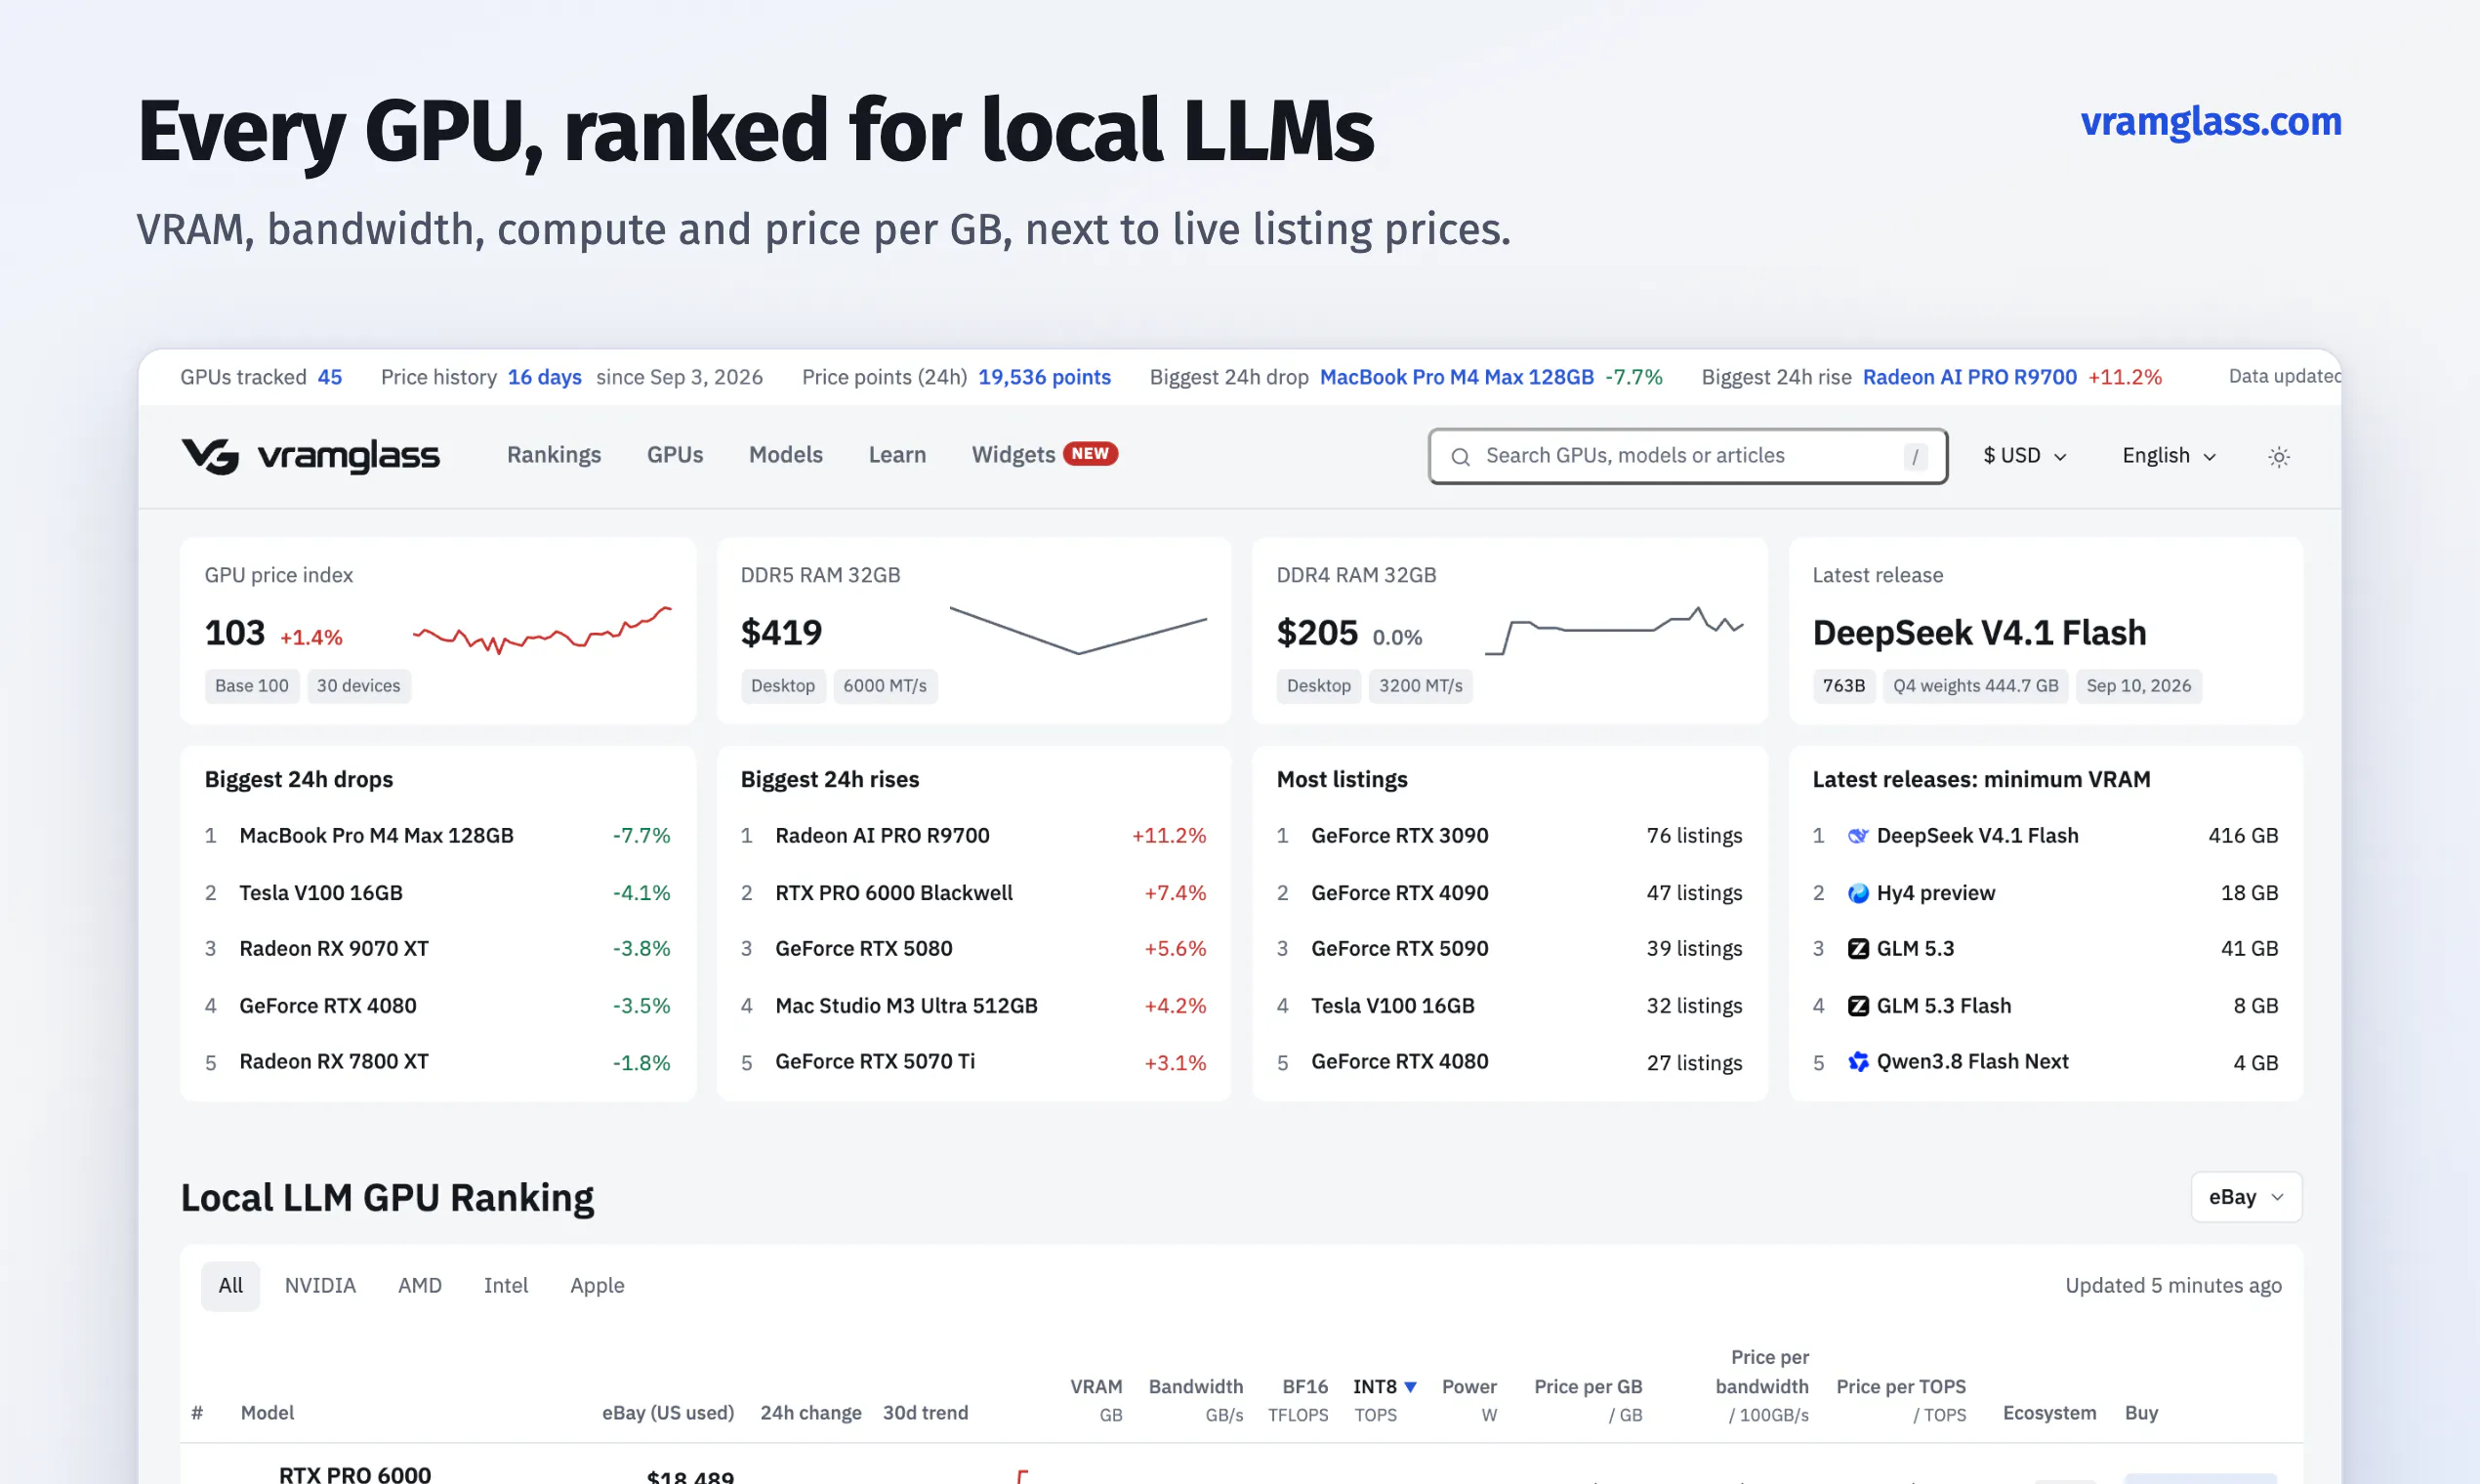Image resolution: width=2480 pixels, height=1484 pixels.
Task: Open the eBay marketplace dropdown
Action: (2245, 1197)
